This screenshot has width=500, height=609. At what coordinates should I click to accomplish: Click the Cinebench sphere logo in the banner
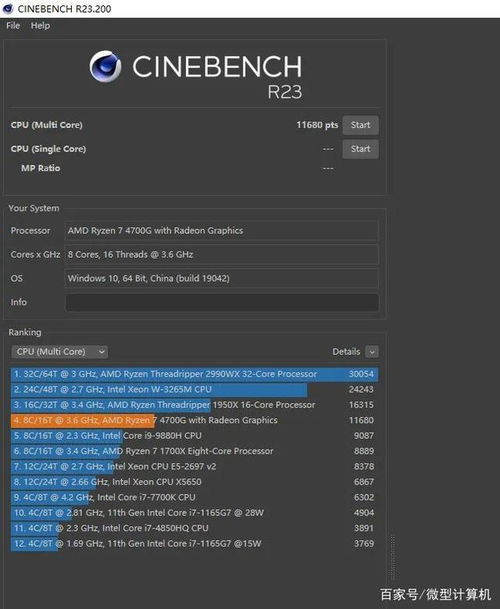click(105, 66)
